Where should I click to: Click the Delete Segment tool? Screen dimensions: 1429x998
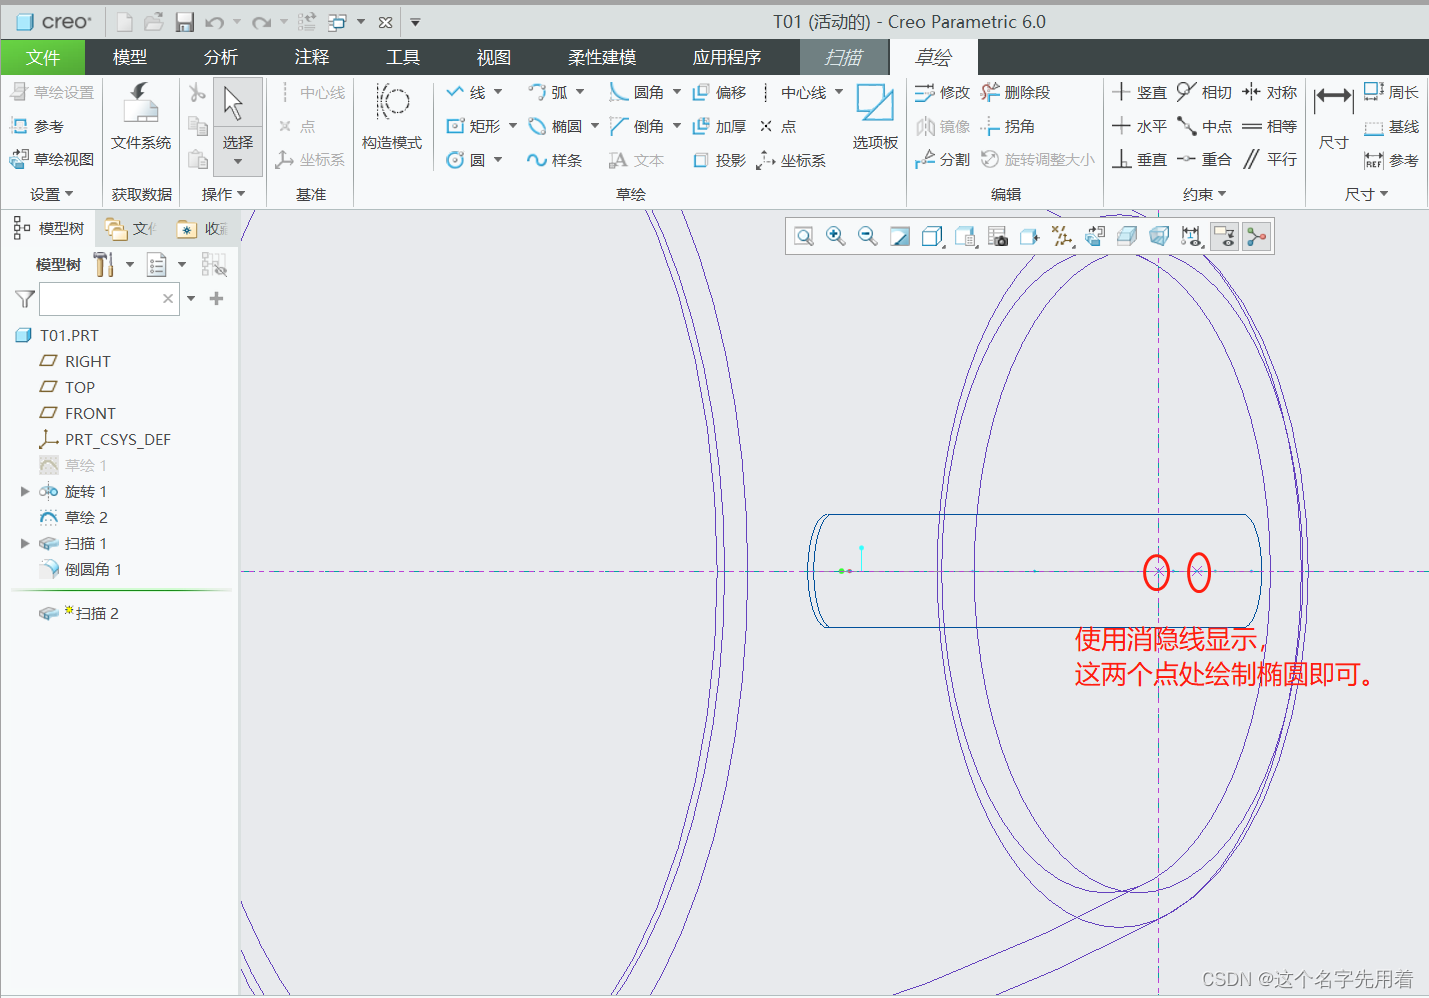pos(1016,92)
